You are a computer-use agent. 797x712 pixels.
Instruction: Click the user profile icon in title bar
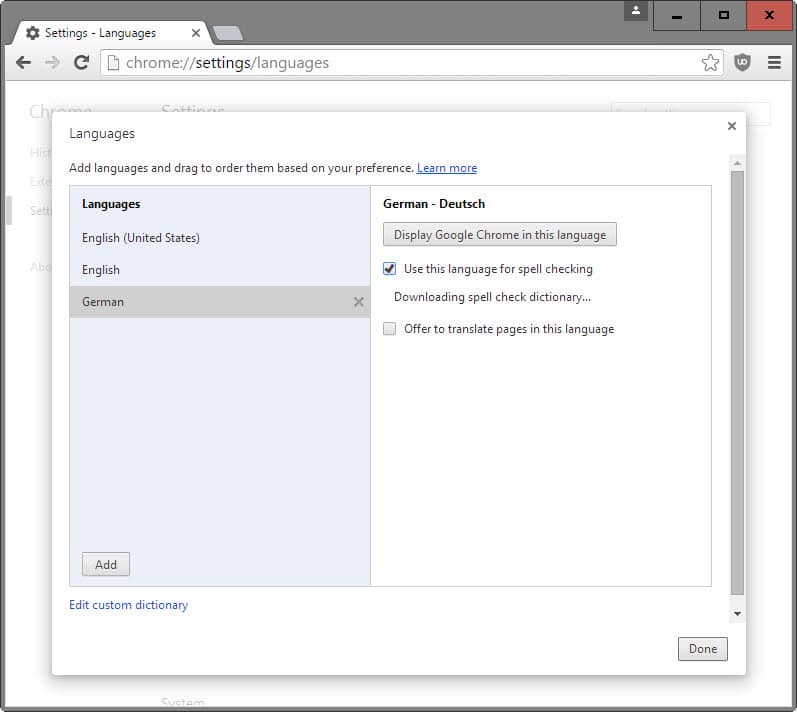[x=635, y=11]
